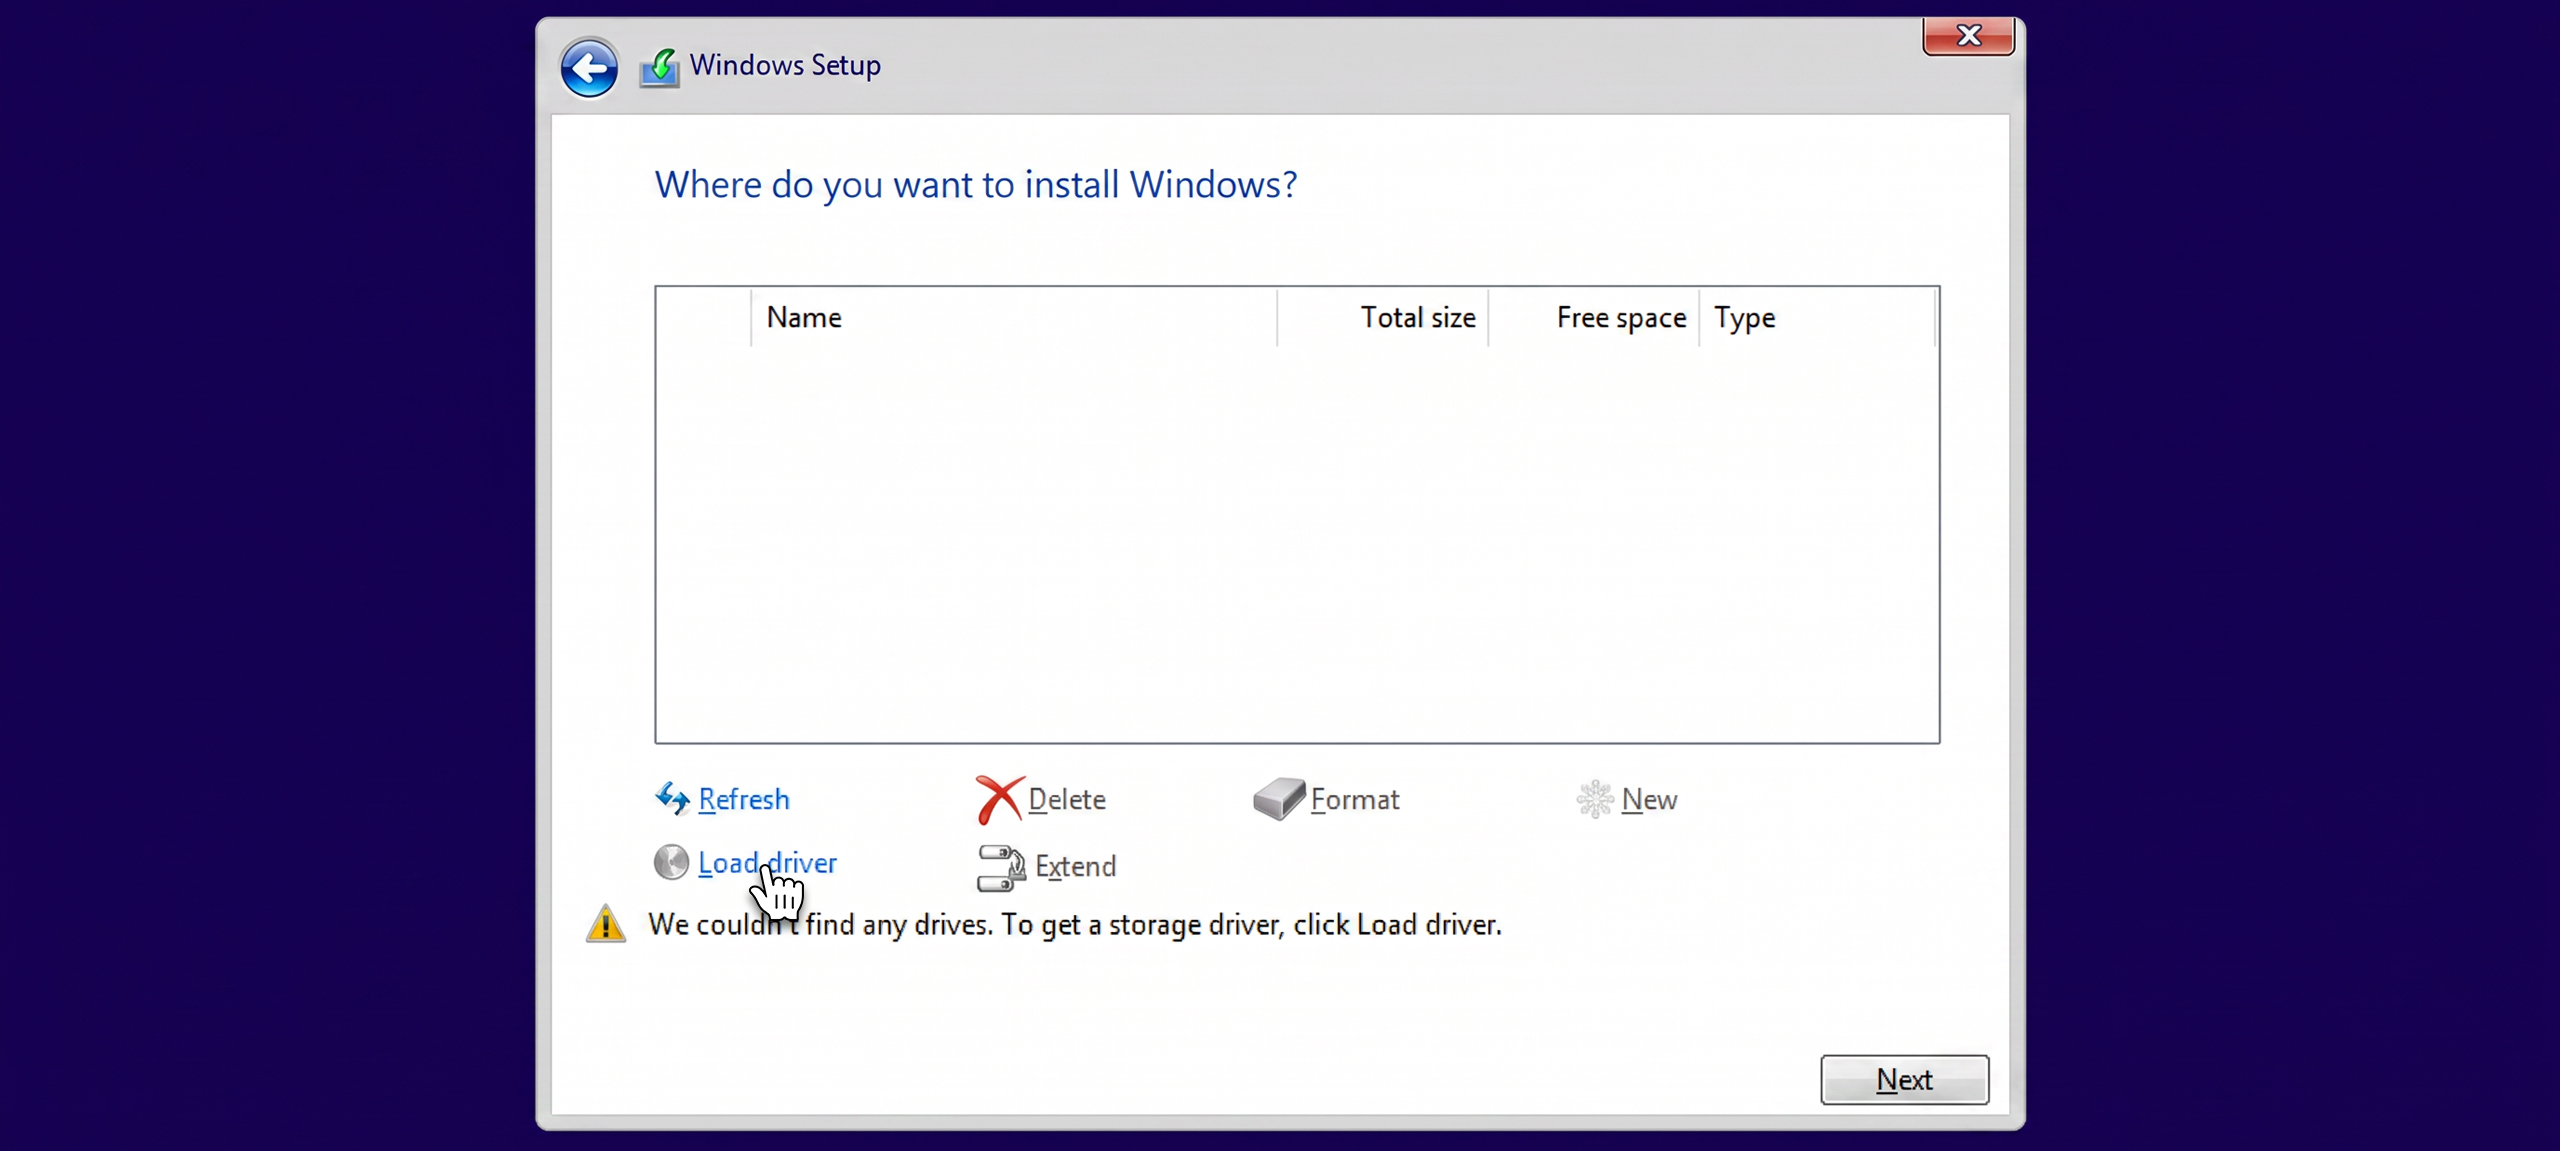Click the 'Where do you want to install Windows?' heading
The height and width of the screenshot is (1151, 2560).
(x=976, y=185)
